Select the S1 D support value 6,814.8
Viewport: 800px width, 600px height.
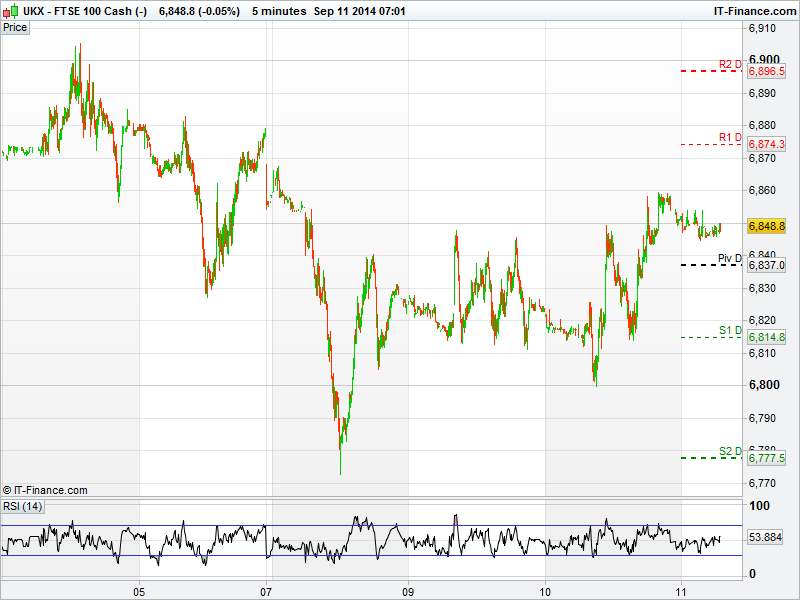[x=767, y=338]
